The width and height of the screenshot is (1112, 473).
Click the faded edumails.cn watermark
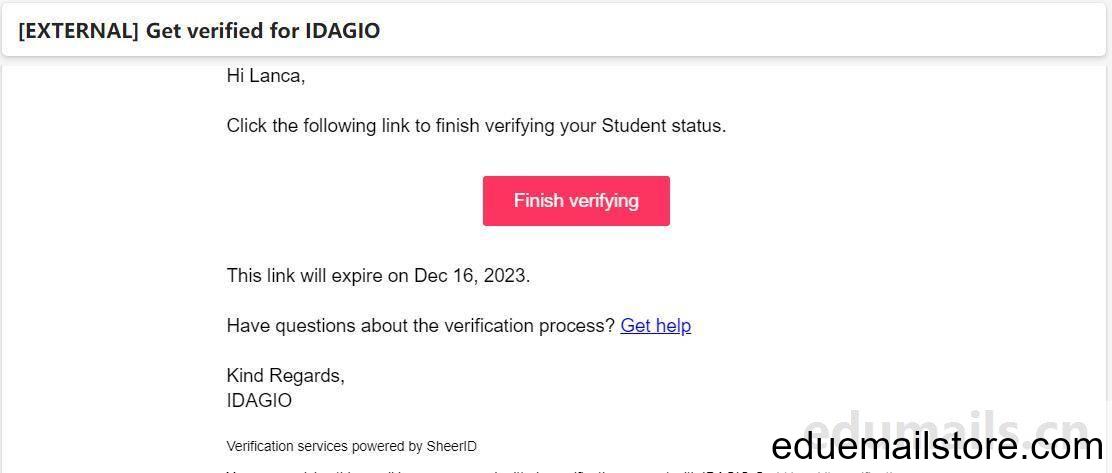click(x=947, y=430)
